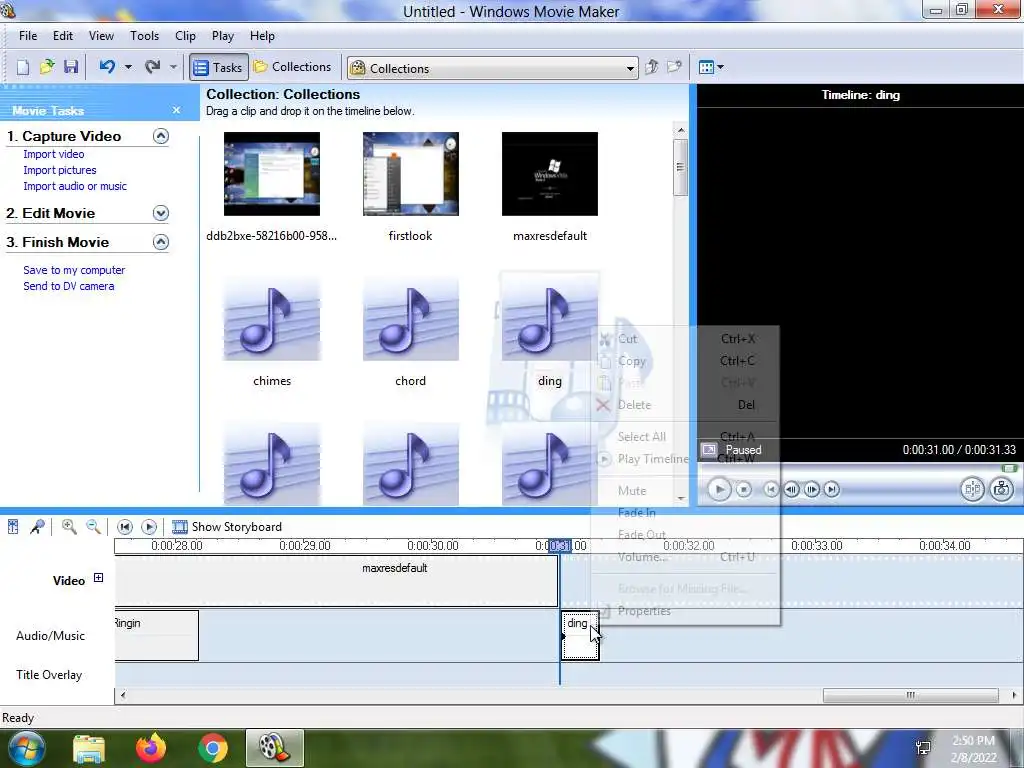
Task: Click the Import video link
Action: (54, 154)
